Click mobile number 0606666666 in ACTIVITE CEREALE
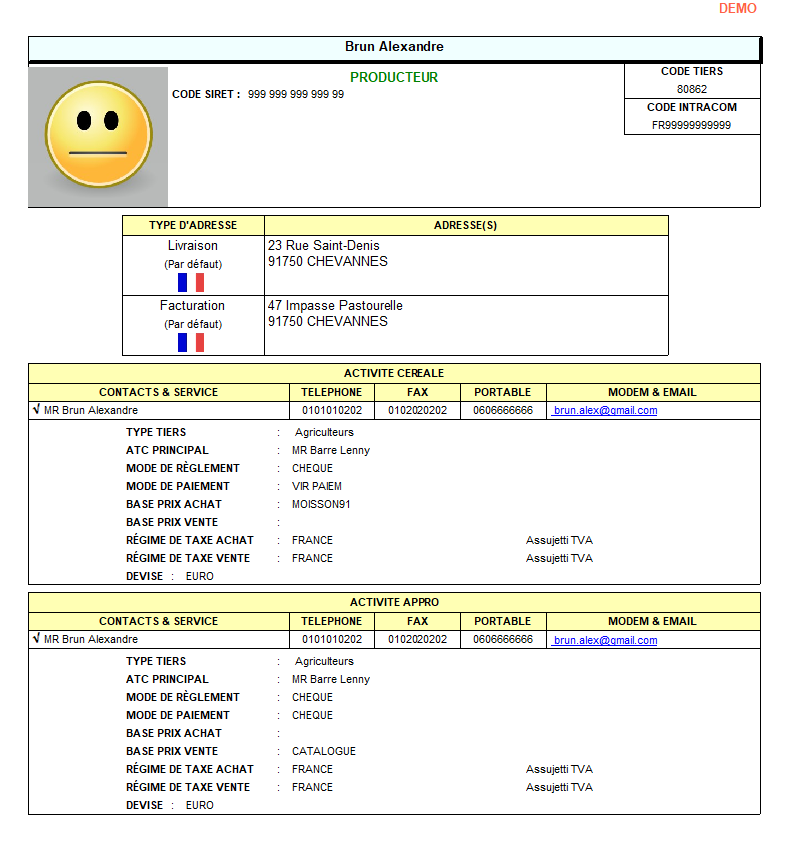 503,411
